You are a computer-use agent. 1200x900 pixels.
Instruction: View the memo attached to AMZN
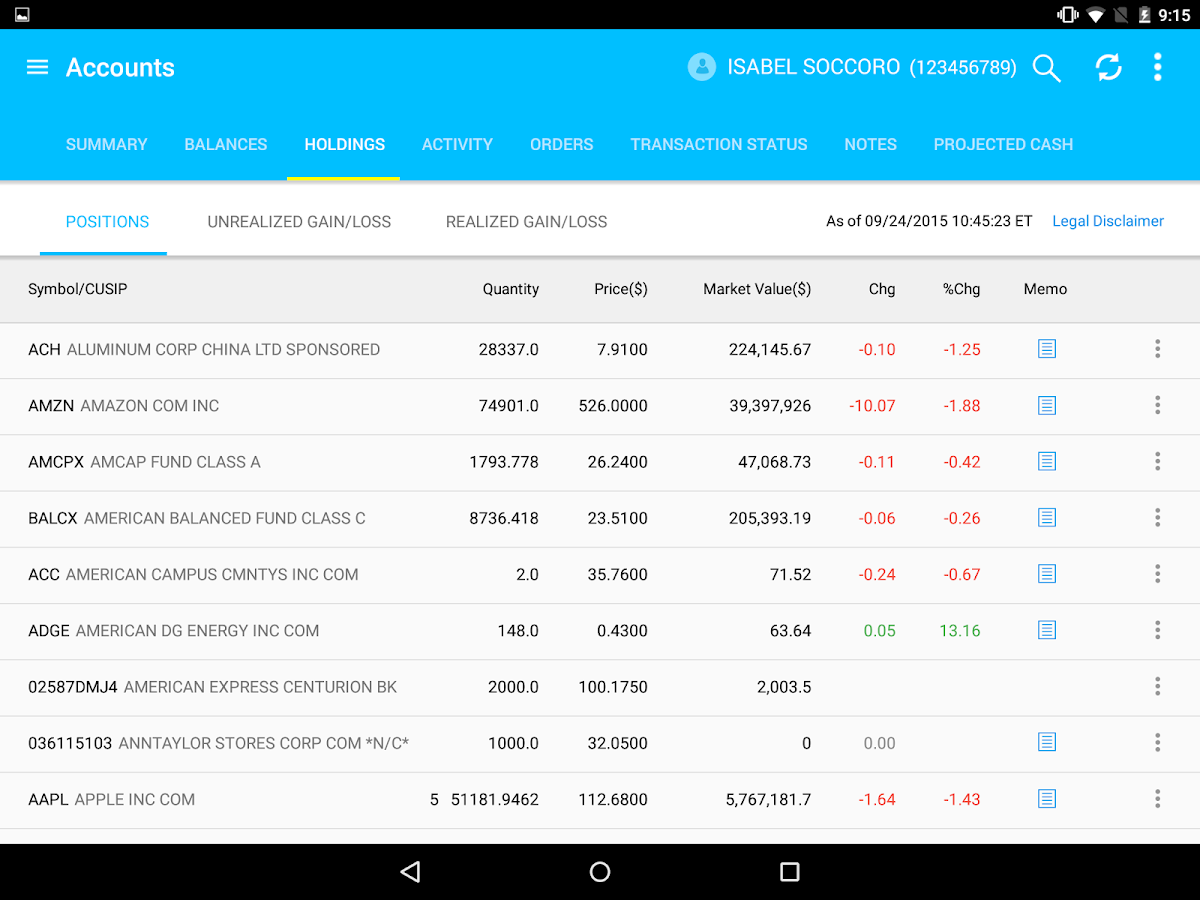[x=1046, y=406]
